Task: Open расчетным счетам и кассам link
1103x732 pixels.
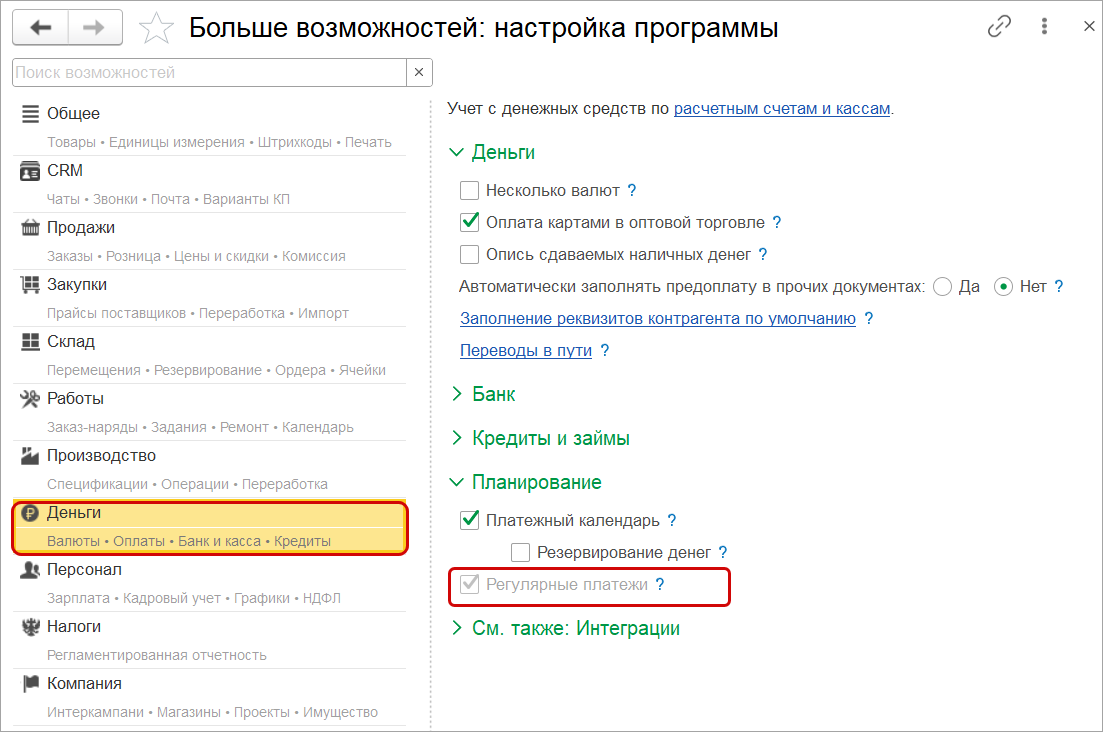Action: pyautogui.click(x=782, y=109)
